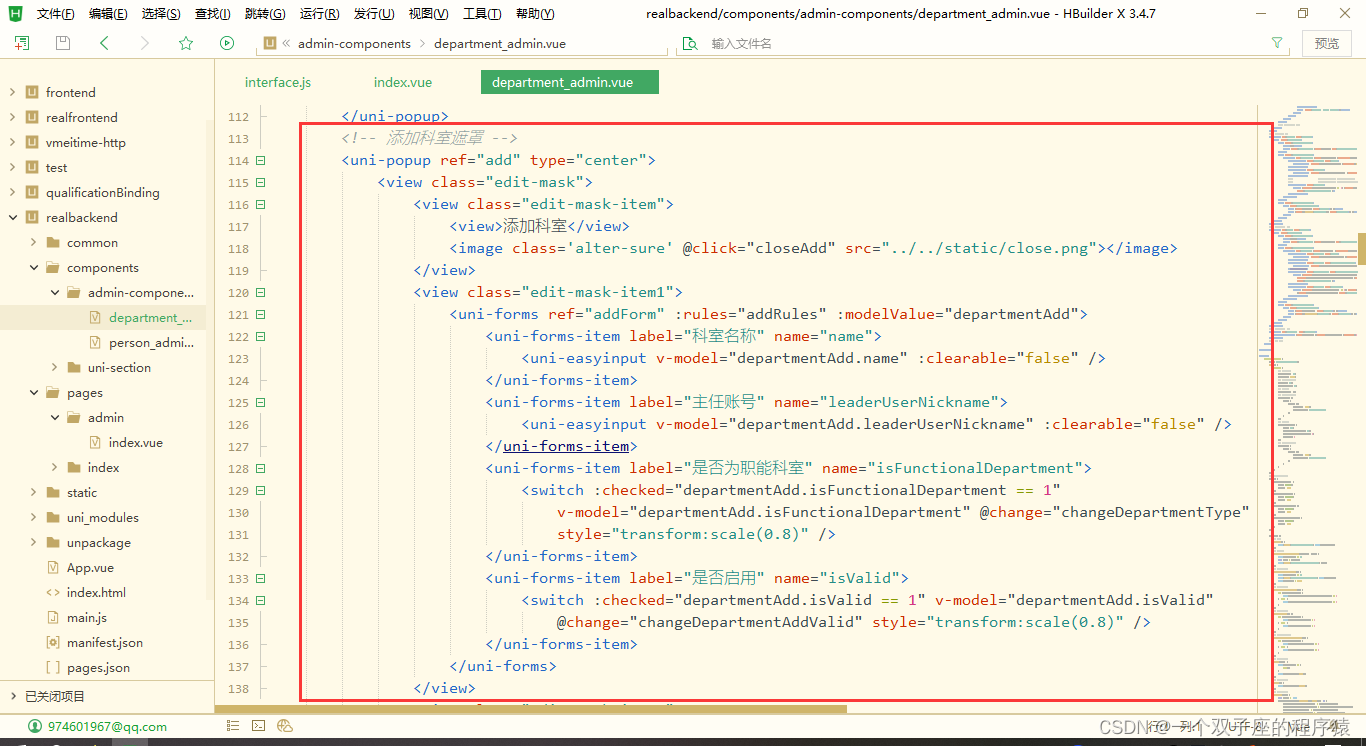Fold the code block at line 133
Image resolution: width=1366 pixels, height=746 pixels.
point(261,579)
